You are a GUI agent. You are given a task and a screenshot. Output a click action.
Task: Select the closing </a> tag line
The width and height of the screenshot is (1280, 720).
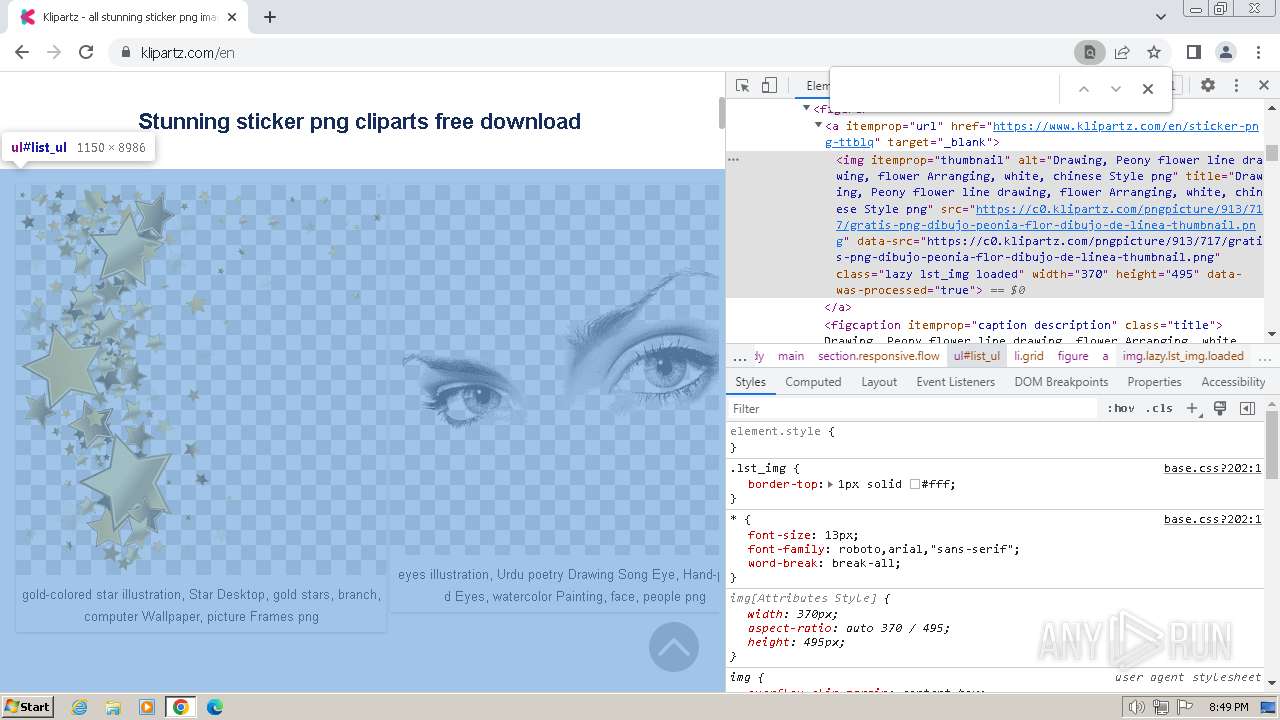click(838, 307)
